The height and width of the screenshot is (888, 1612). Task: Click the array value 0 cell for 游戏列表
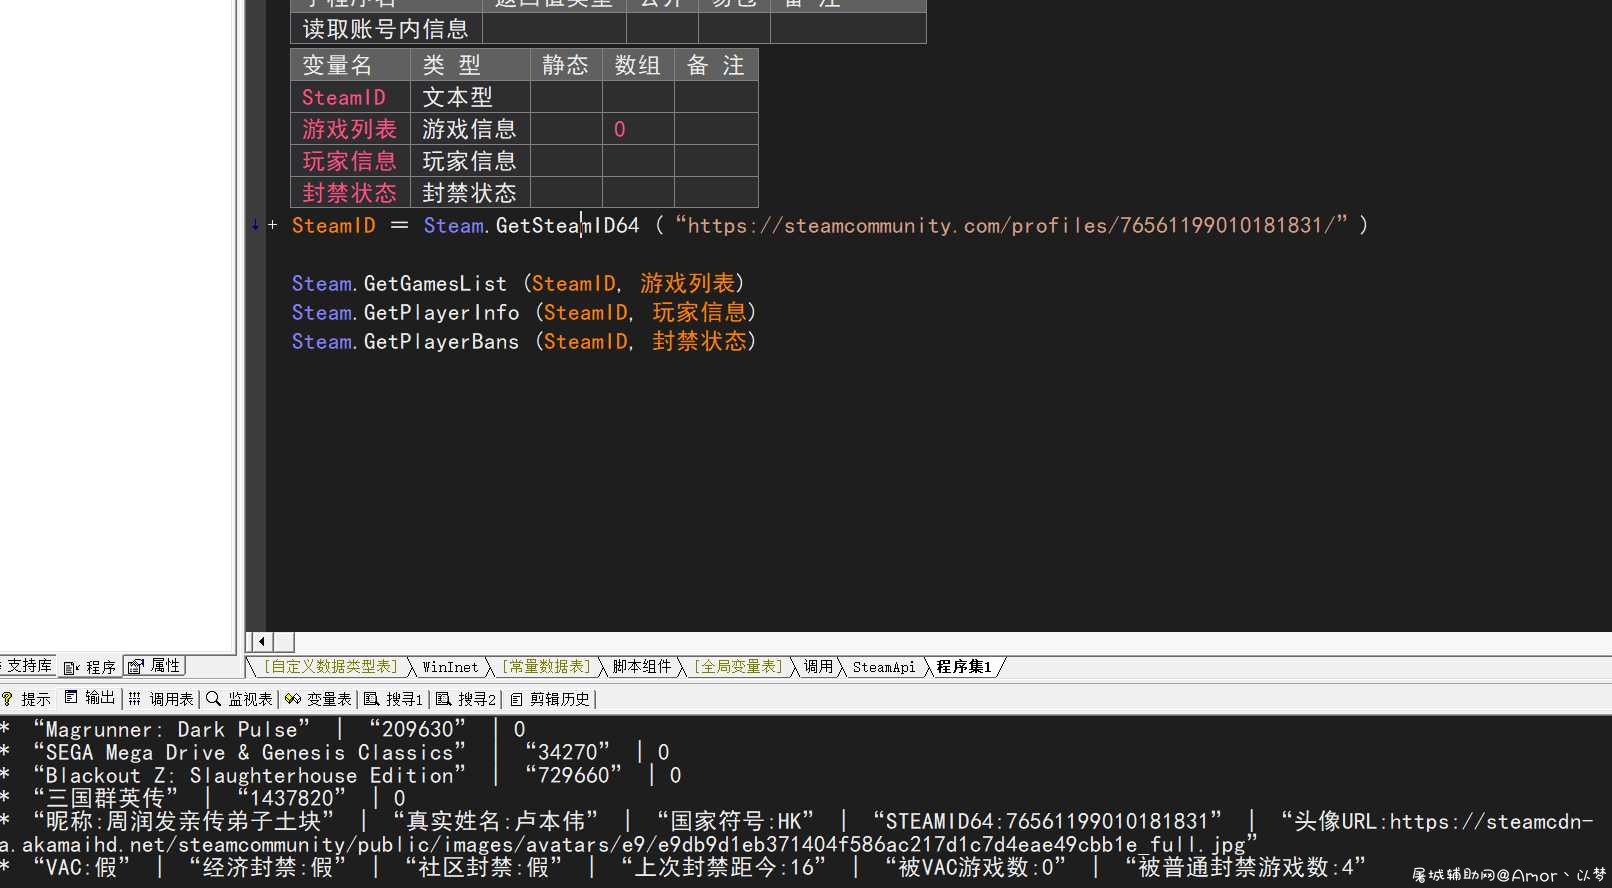638,129
